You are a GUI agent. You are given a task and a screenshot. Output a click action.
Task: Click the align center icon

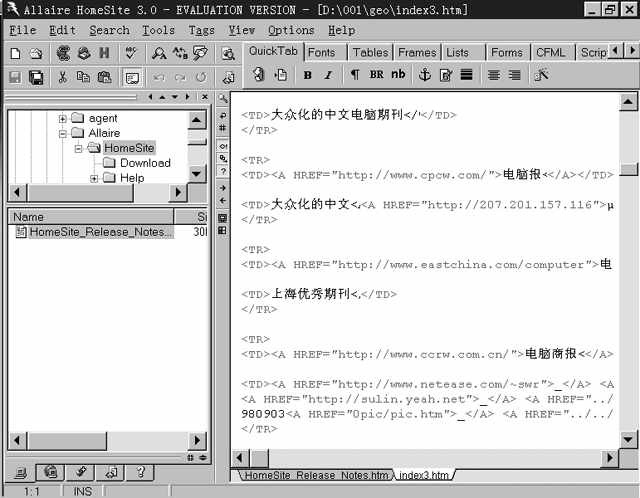493,75
